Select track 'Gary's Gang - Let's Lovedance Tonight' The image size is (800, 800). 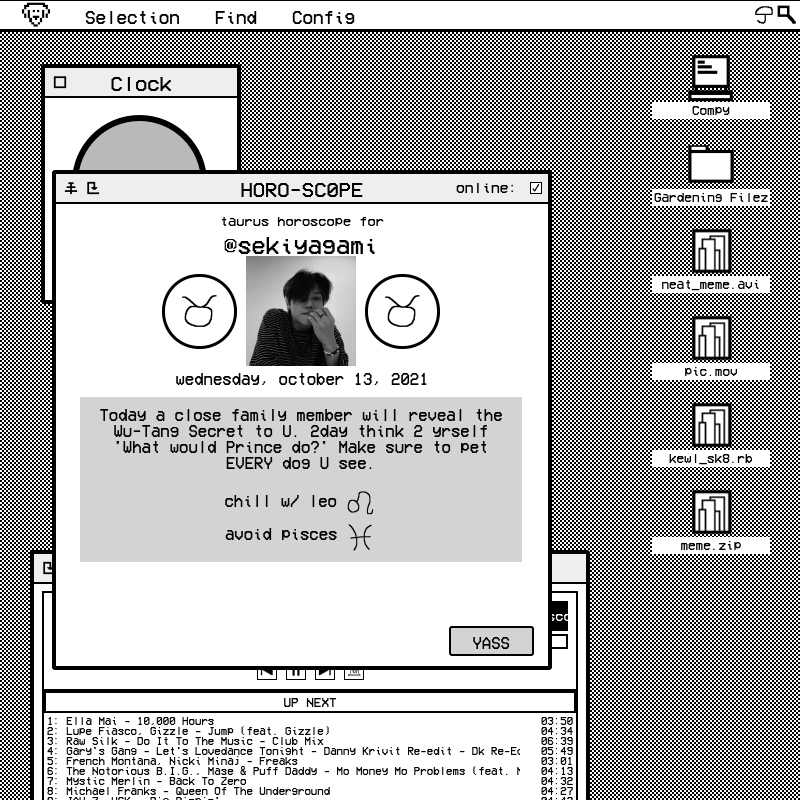310,752
